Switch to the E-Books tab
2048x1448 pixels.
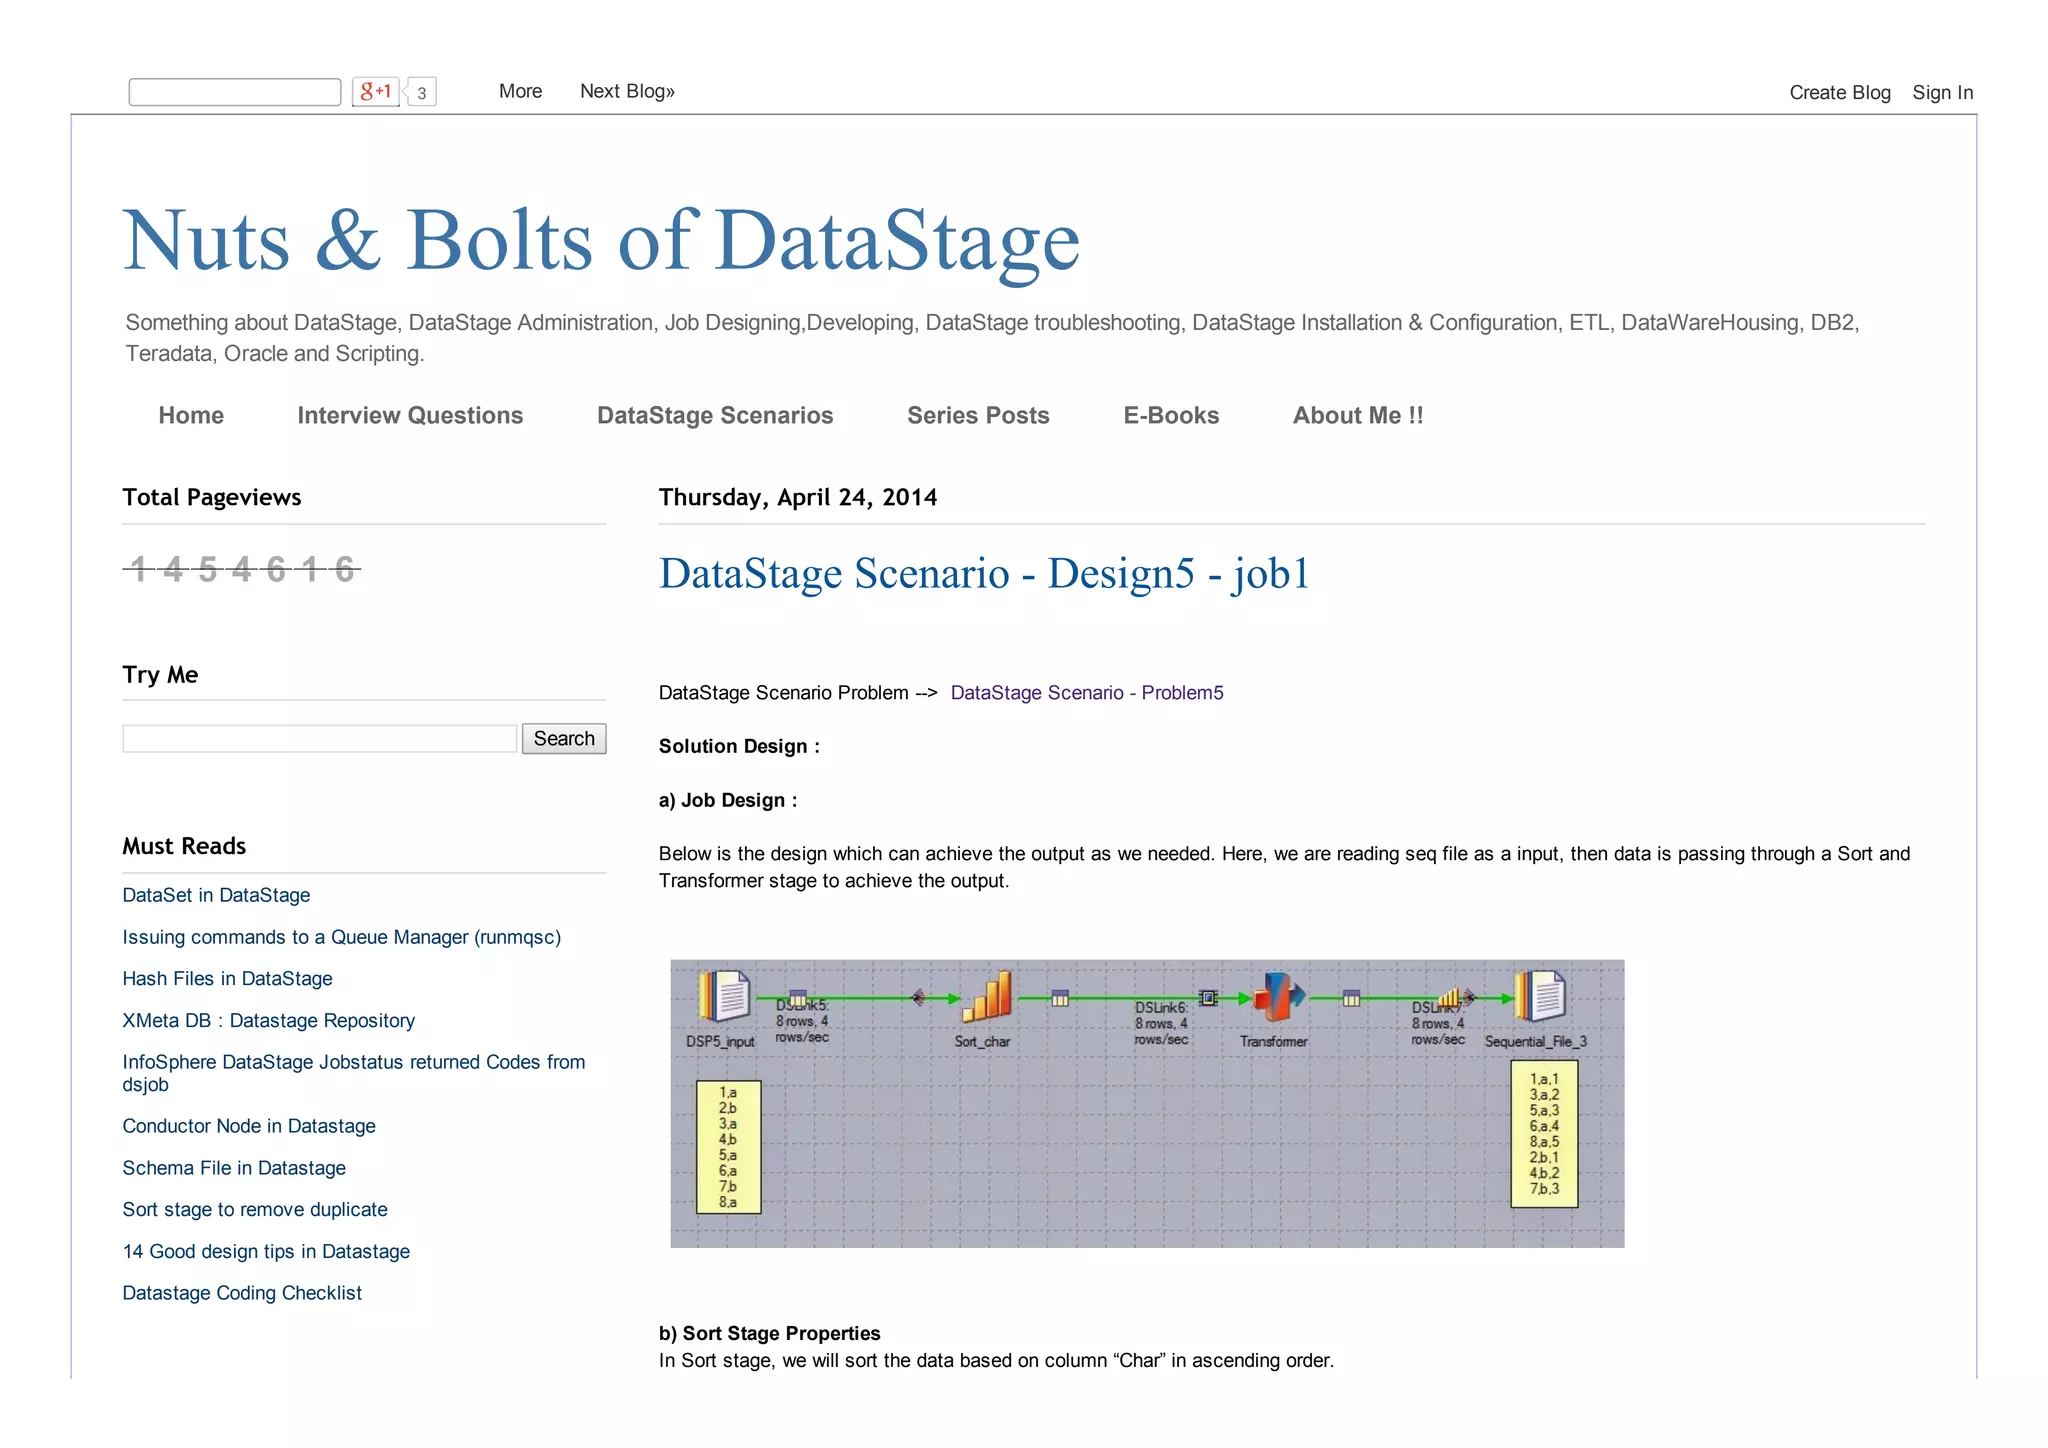1171,415
